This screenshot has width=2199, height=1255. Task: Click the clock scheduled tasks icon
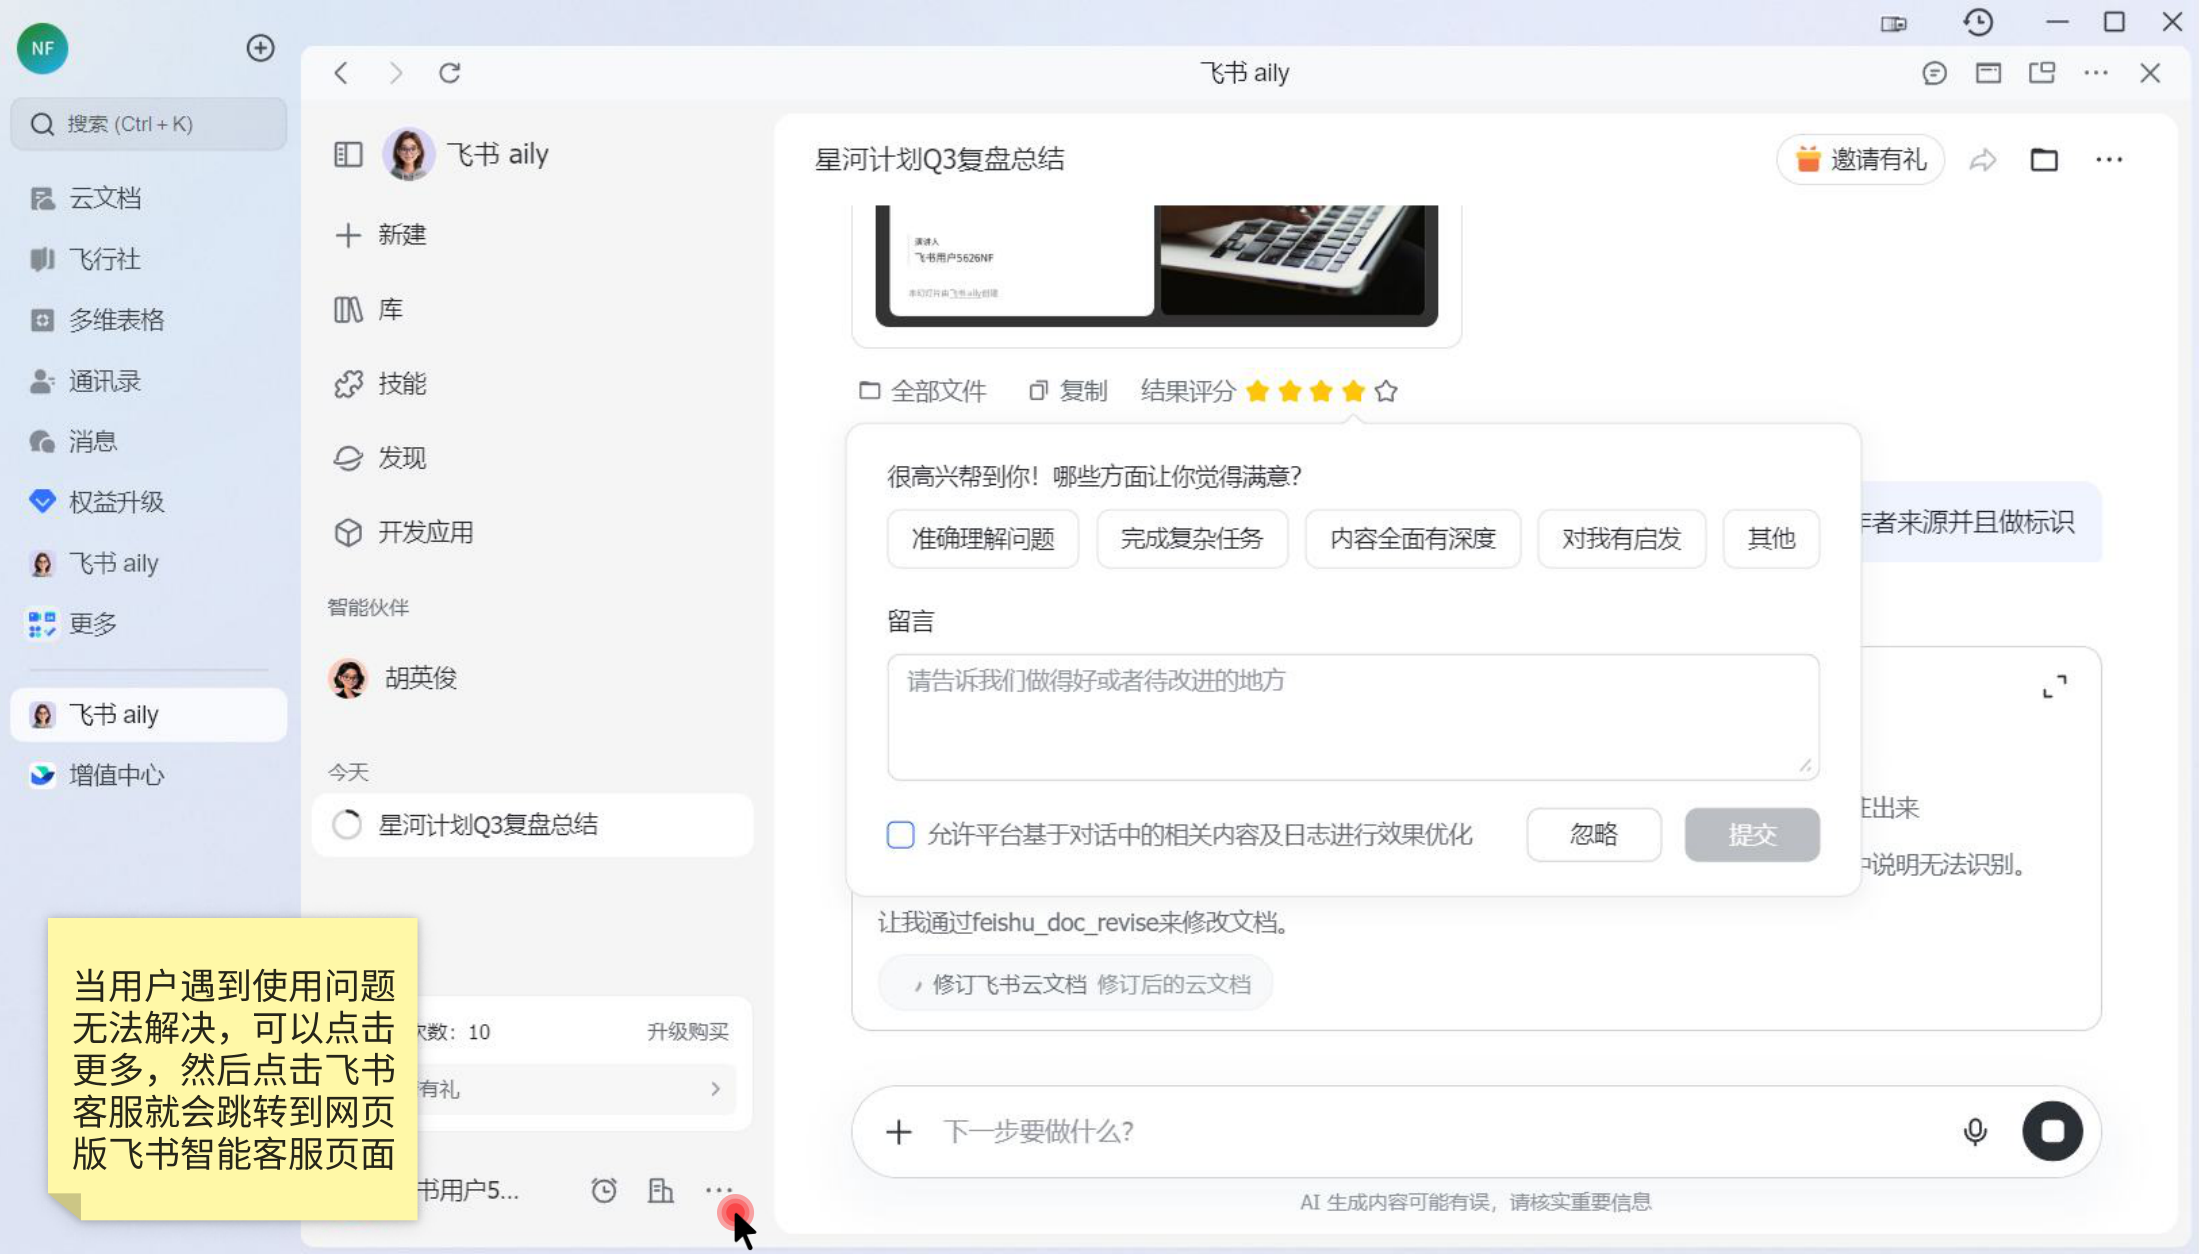tap(604, 1191)
